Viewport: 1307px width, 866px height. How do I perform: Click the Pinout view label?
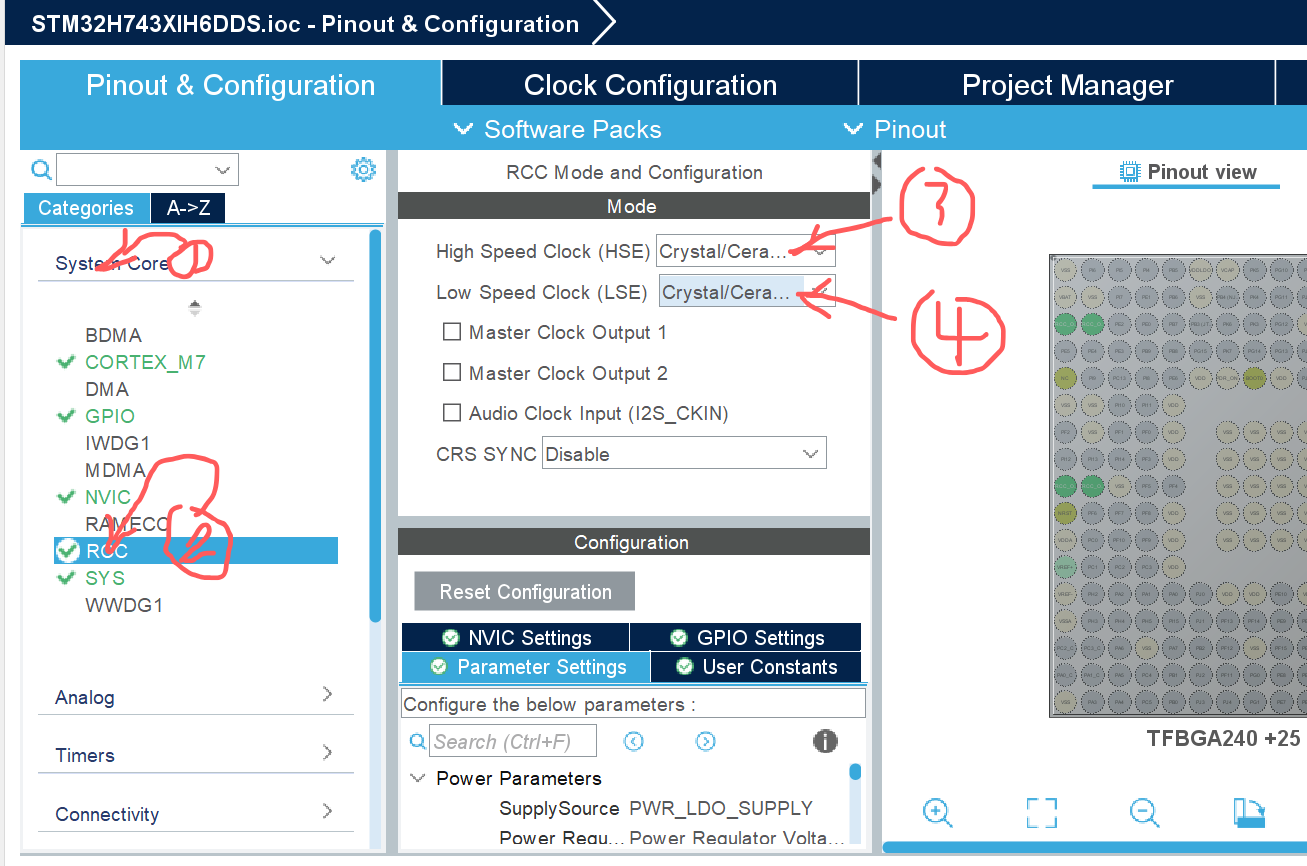coord(1202,171)
